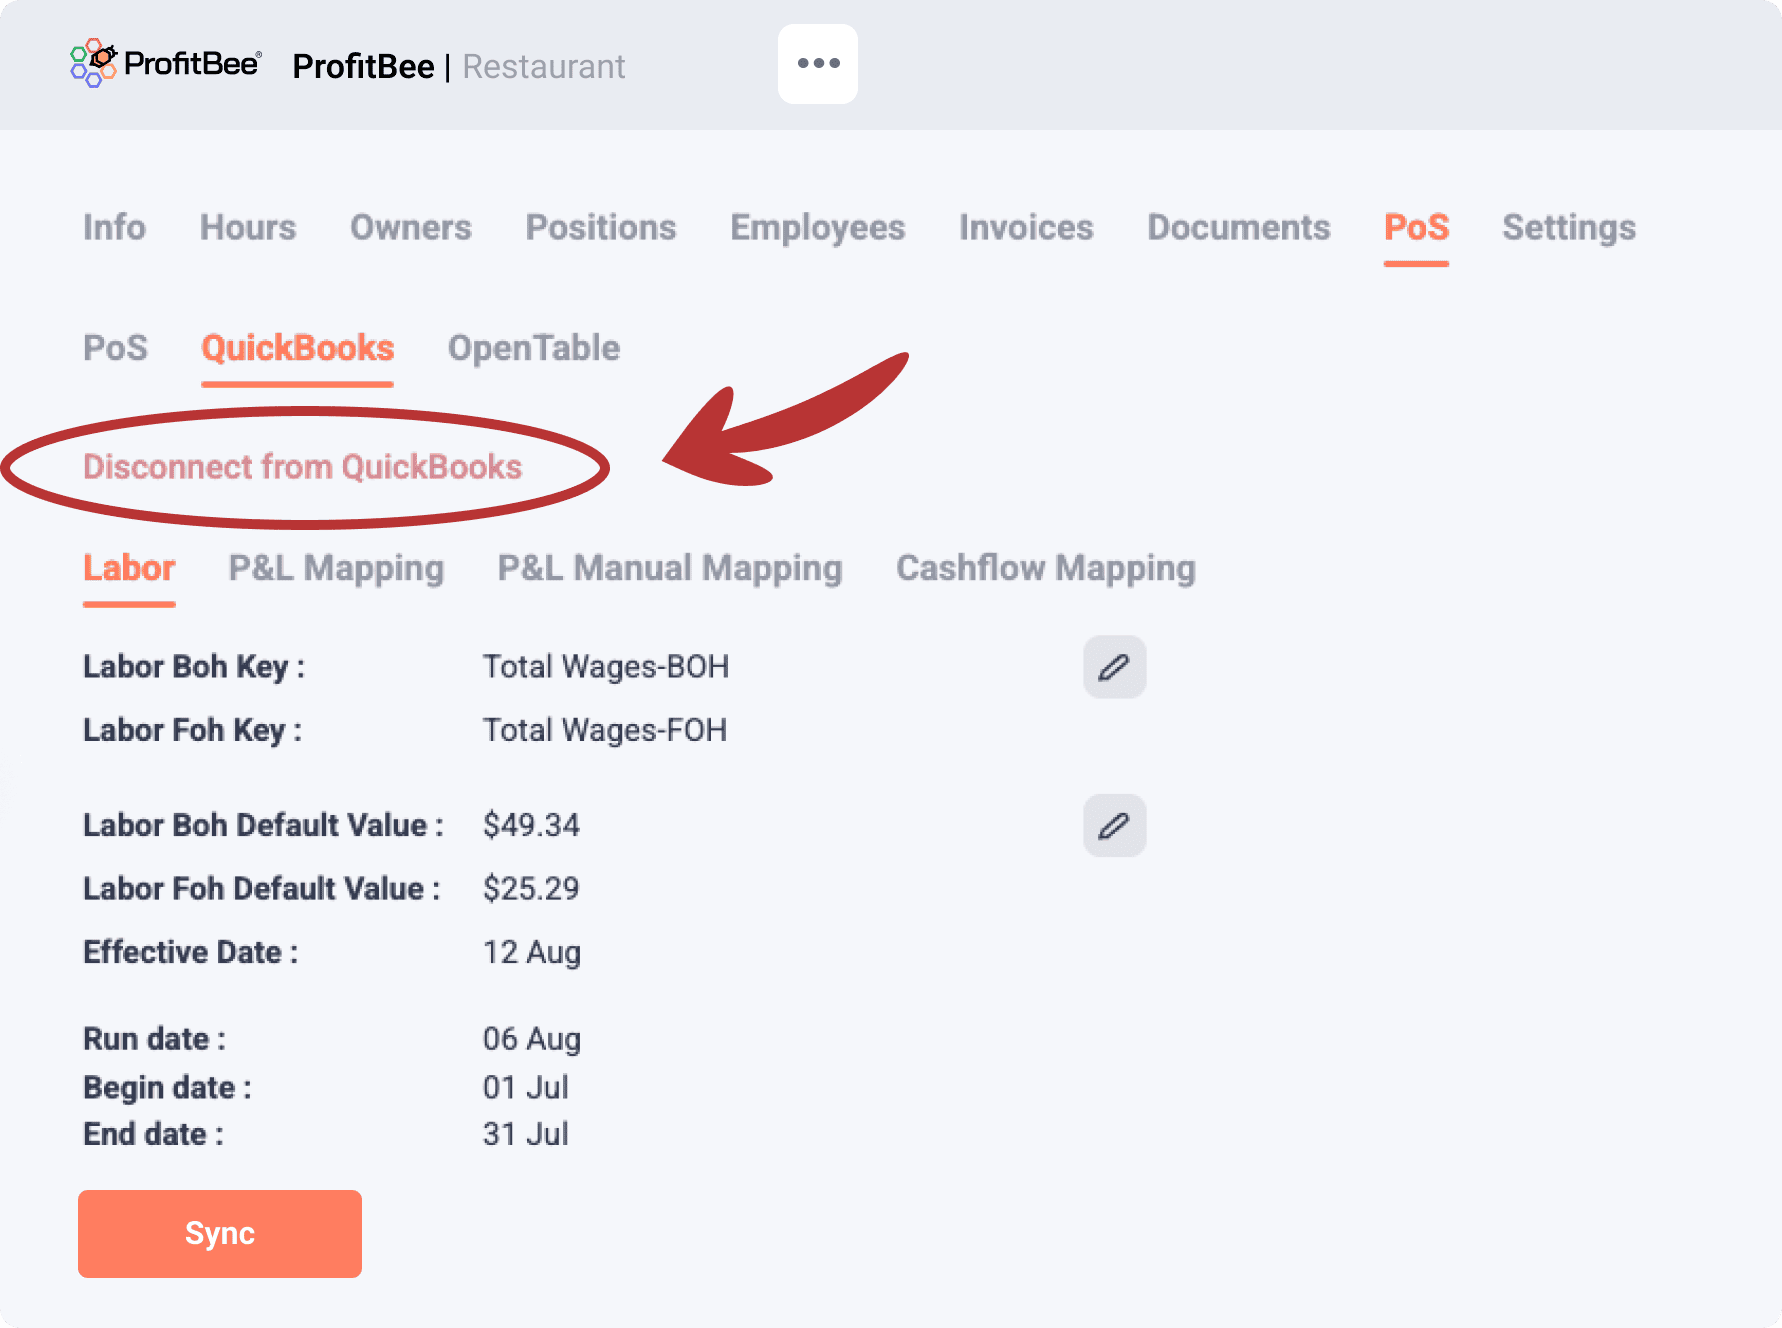Open the Info tab

[x=114, y=228]
